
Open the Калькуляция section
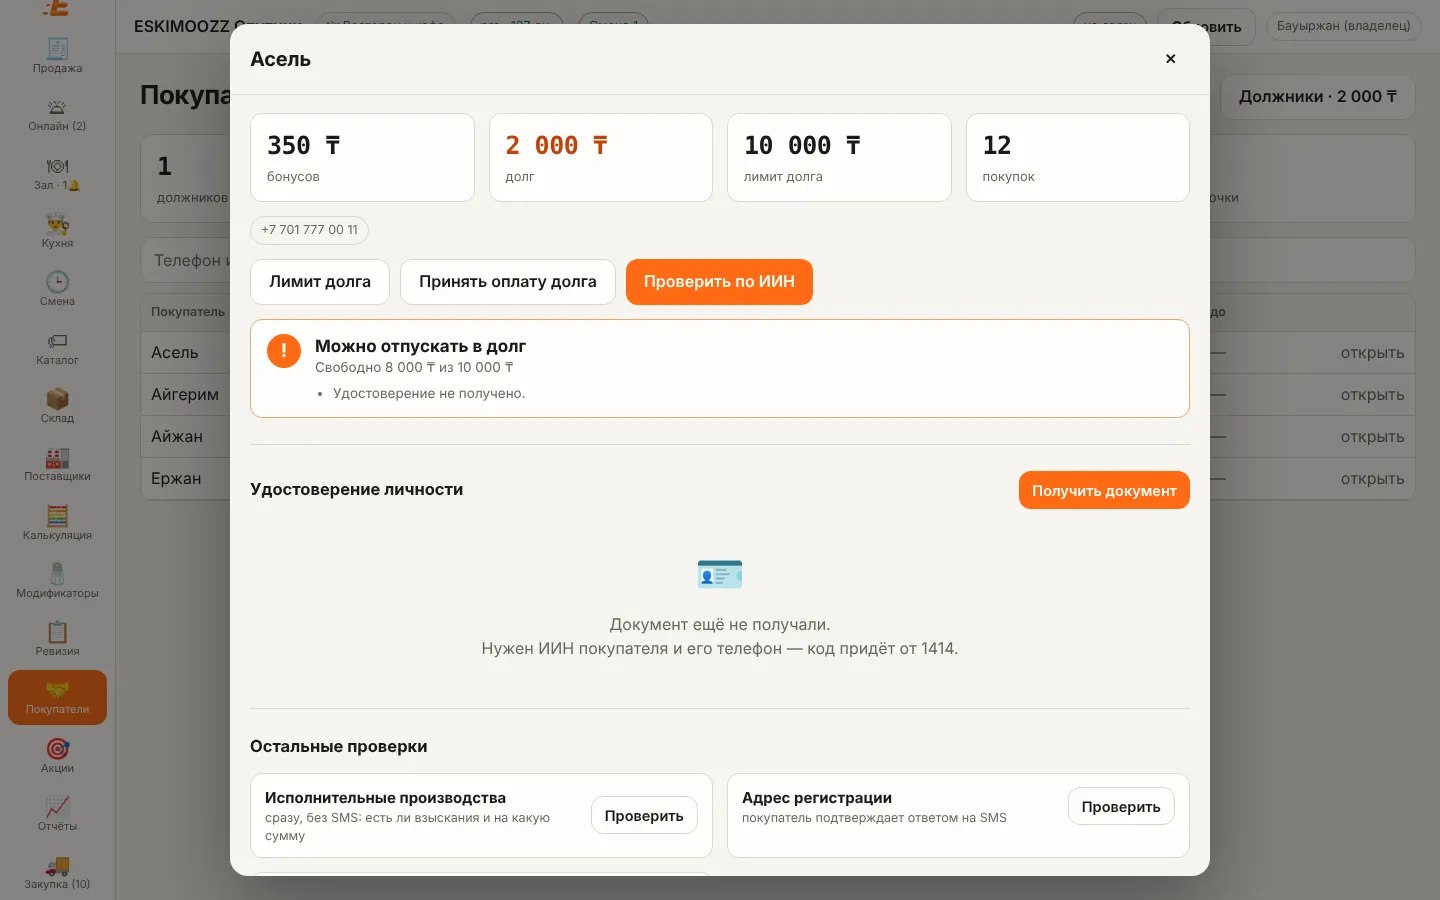coord(57,522)
